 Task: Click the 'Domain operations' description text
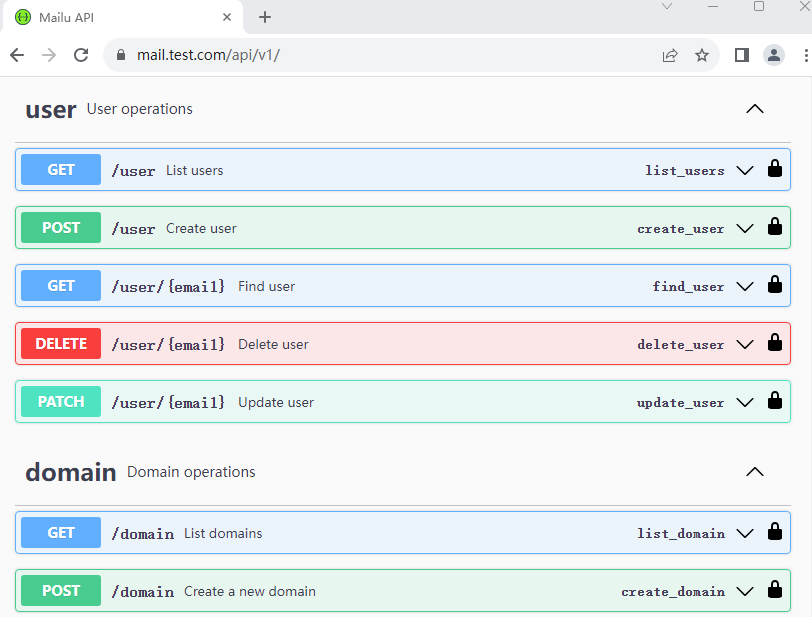tap(191, 472)
